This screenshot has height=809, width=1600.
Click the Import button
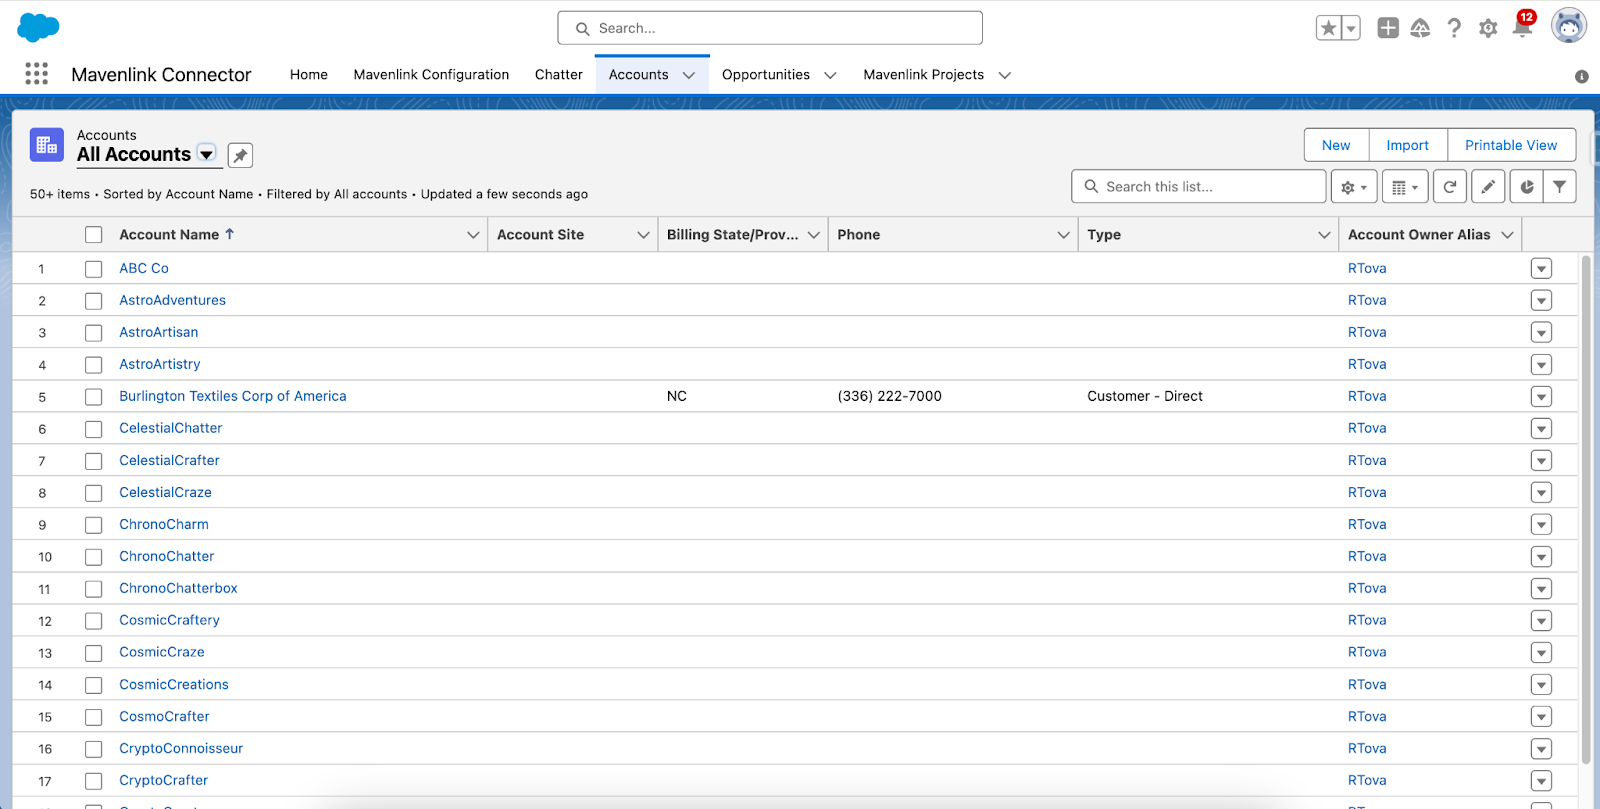pos(1408,145)
